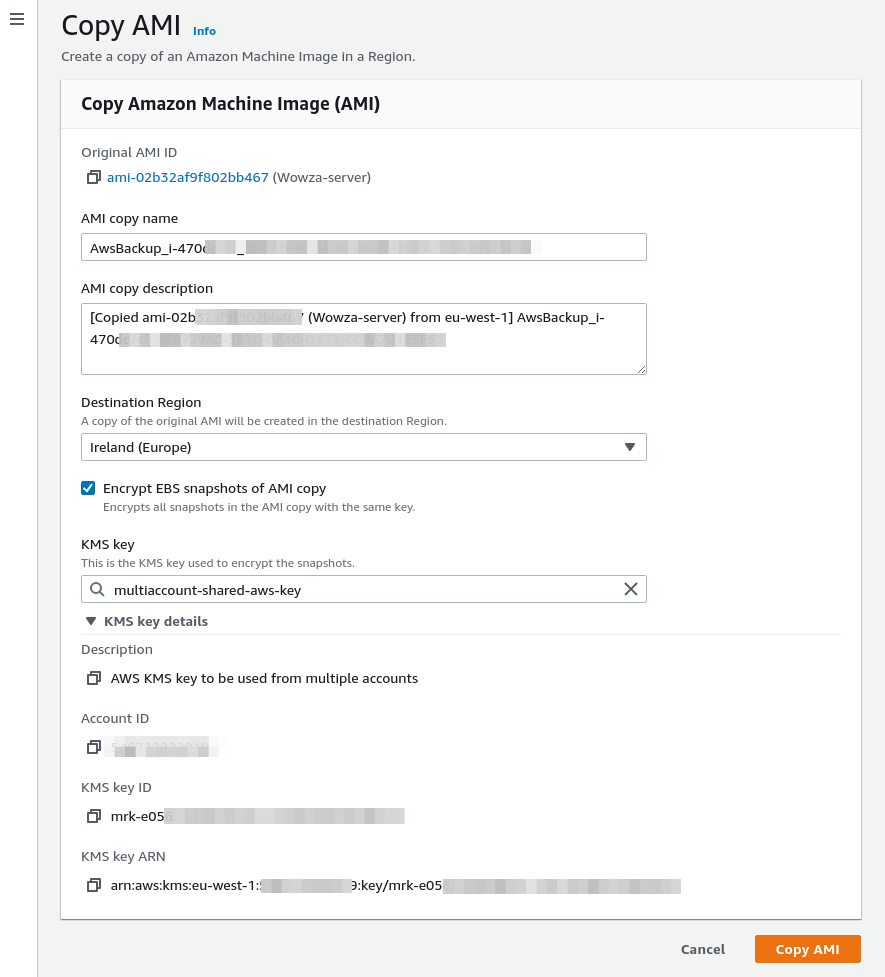Open the Destination Region dropdown
Screen dimensions: 885x977
363,447
